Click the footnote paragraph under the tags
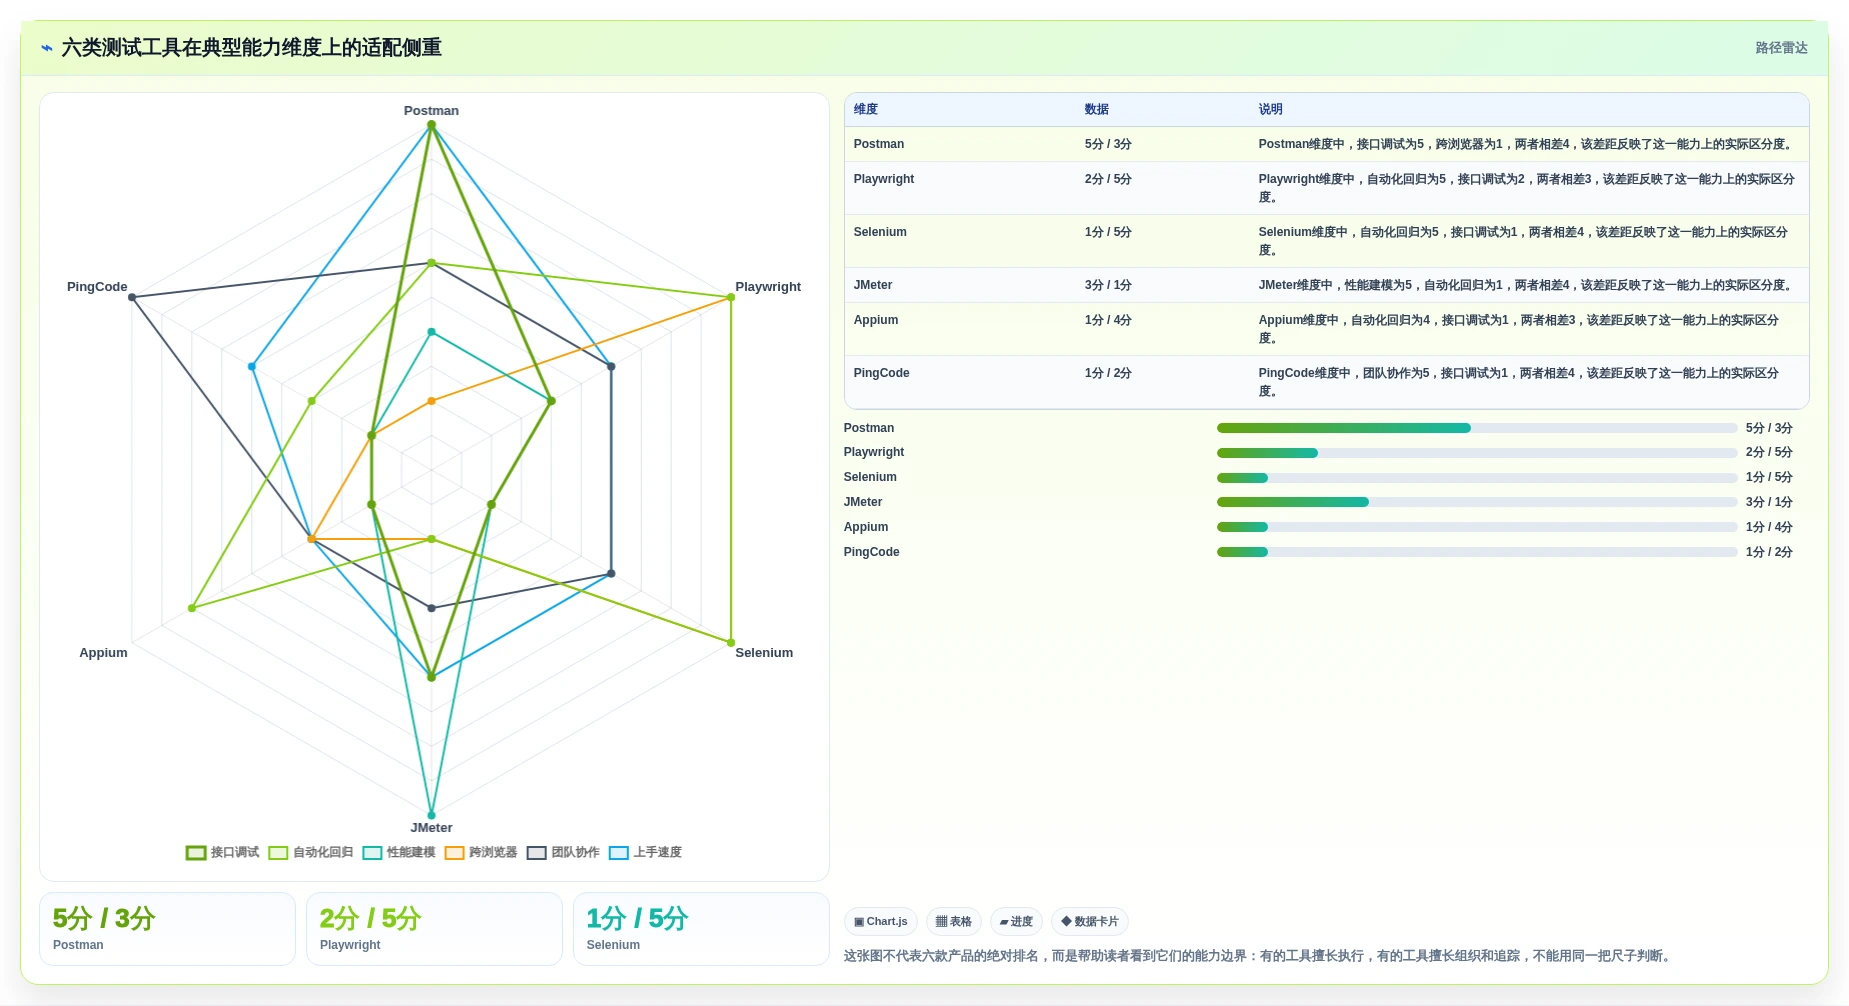 click(x=1259, y=956)
